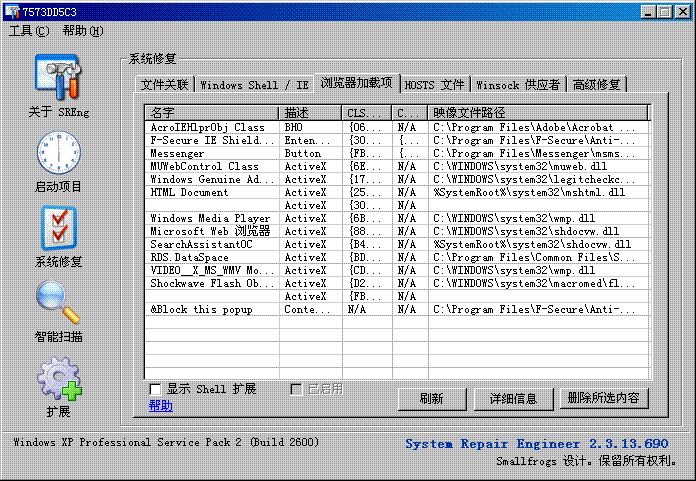The height and width of the screenshot is (481, 696).
Task: Select the VIDEO__X_MS_WMV Mo... row
Action: 397,270
